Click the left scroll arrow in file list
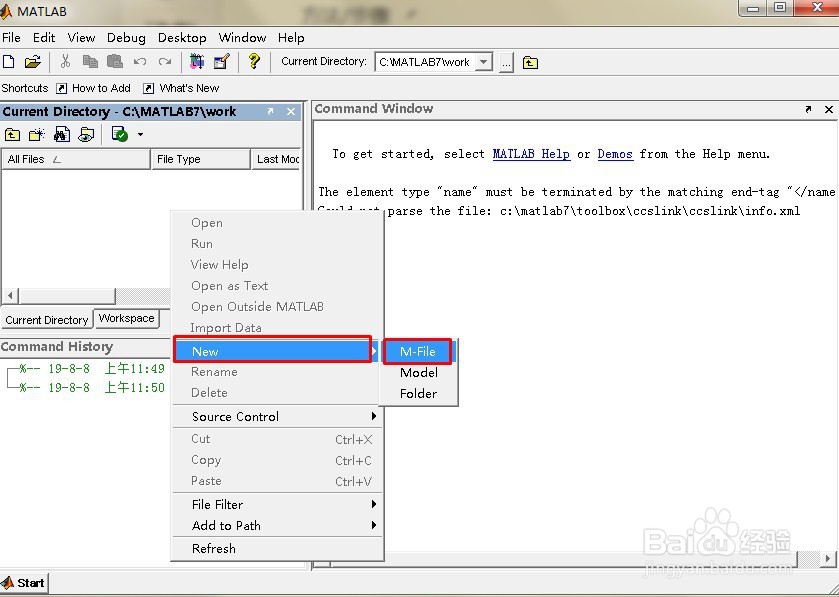This screenshot has width=839, height=597. [x=10, y=295]
